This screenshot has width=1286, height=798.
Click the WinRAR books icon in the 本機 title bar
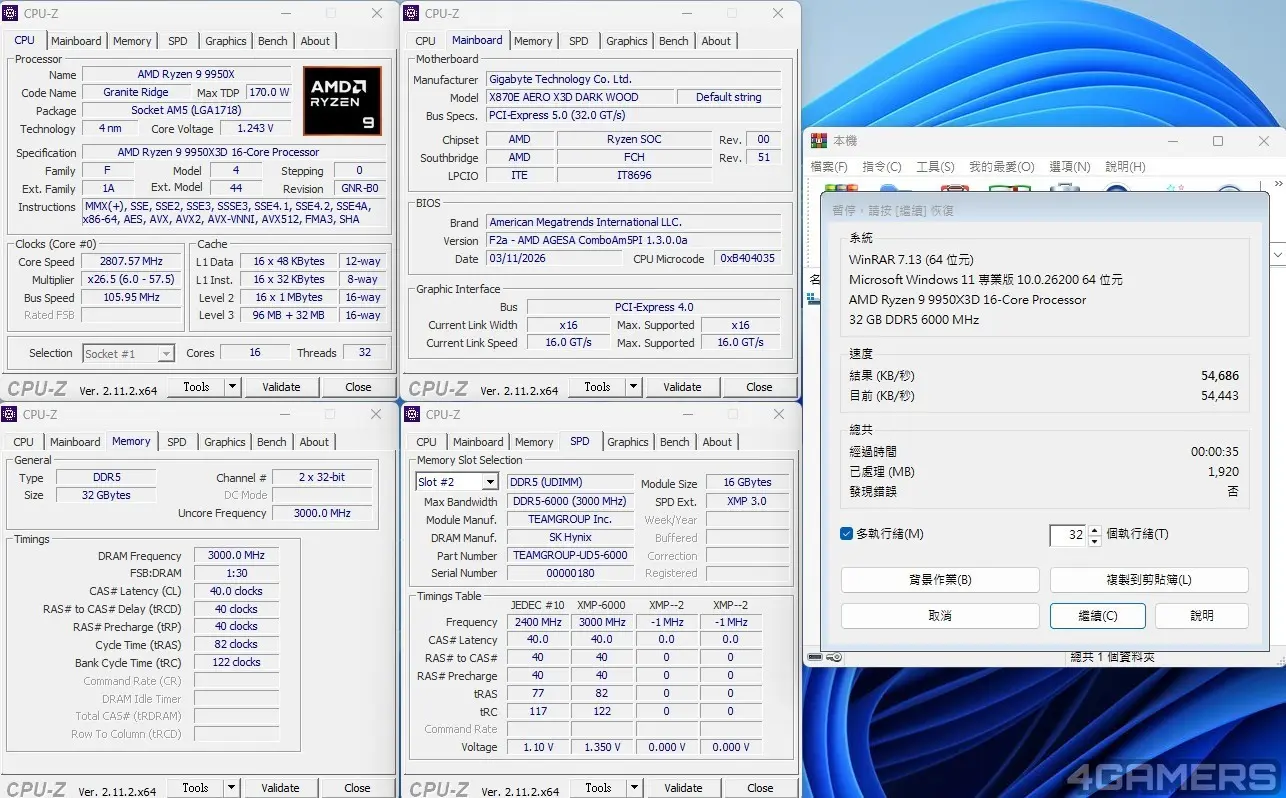[x=819, y=141]
